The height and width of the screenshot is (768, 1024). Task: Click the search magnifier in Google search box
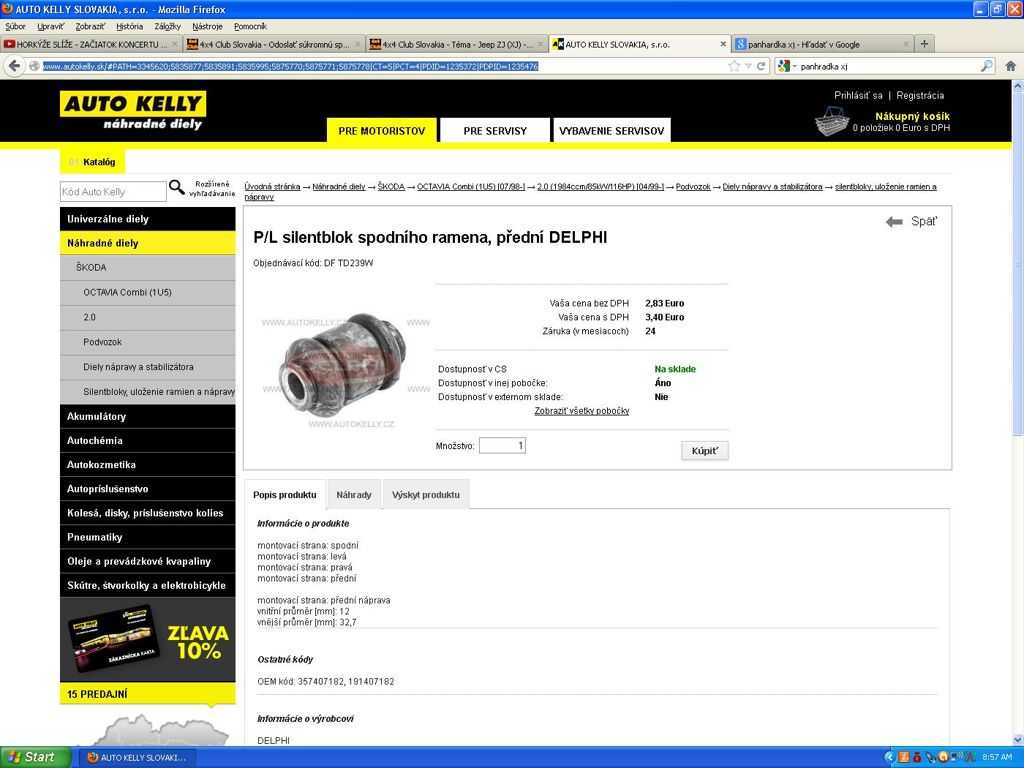tap(987, 66)
